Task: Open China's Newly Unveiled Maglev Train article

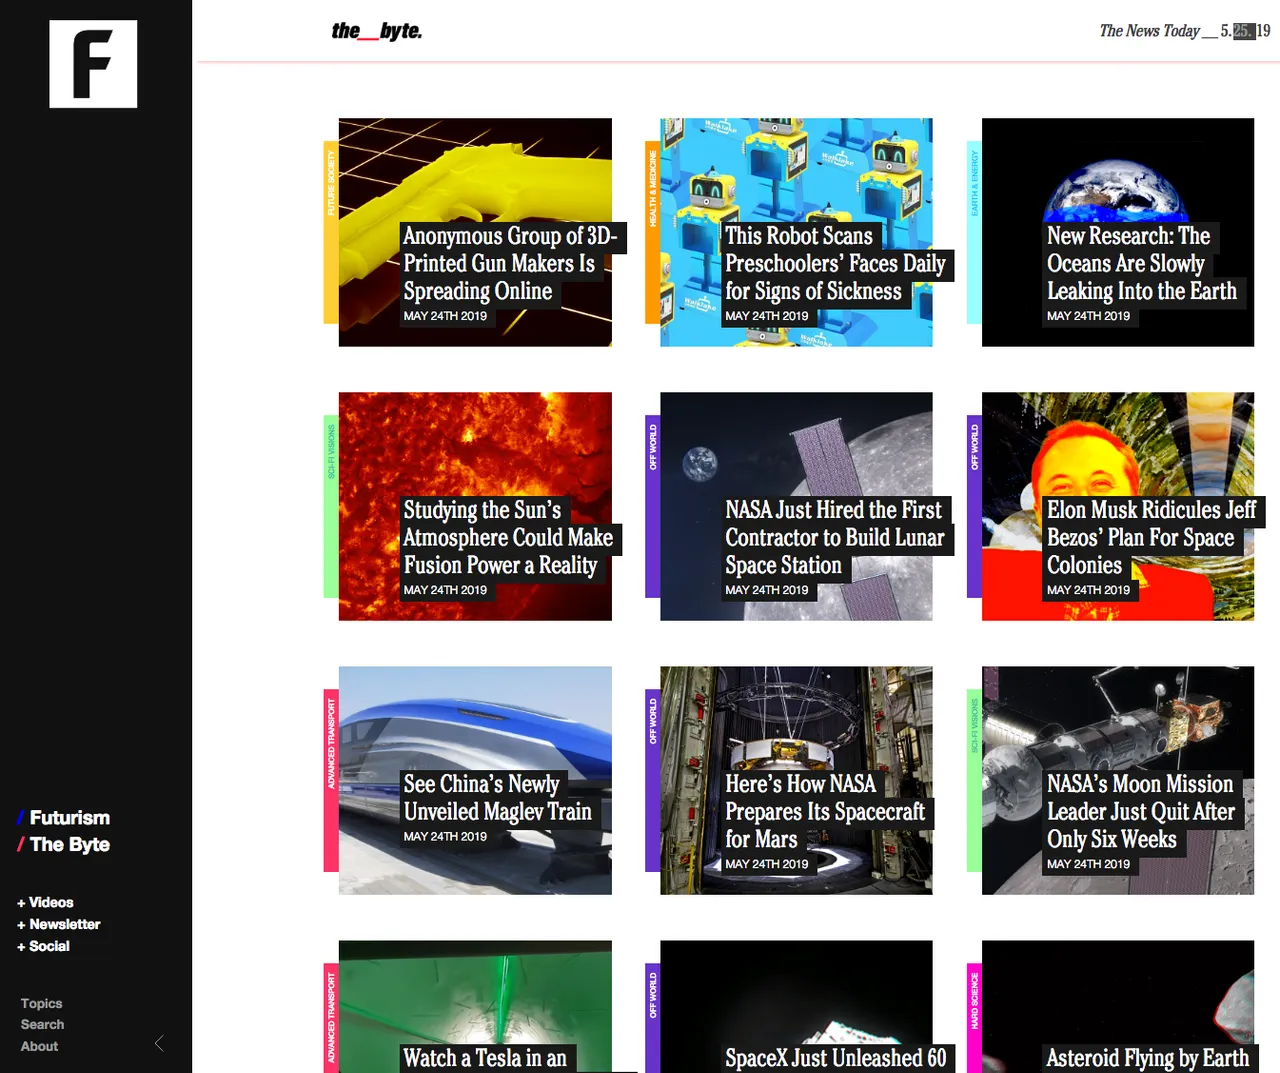Action: (497, 798)
